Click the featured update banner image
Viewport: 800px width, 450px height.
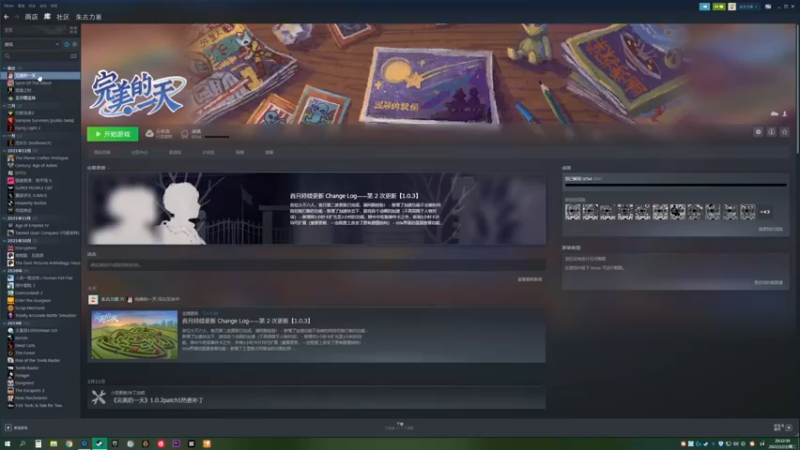pyautogui.click(x=316, y=208)
